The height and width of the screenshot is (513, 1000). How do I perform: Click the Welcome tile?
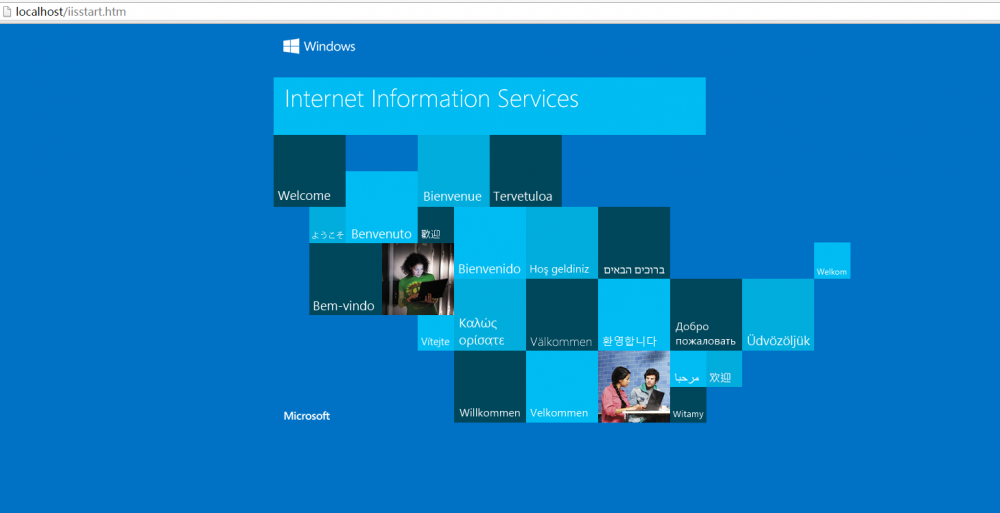point(309,171)
